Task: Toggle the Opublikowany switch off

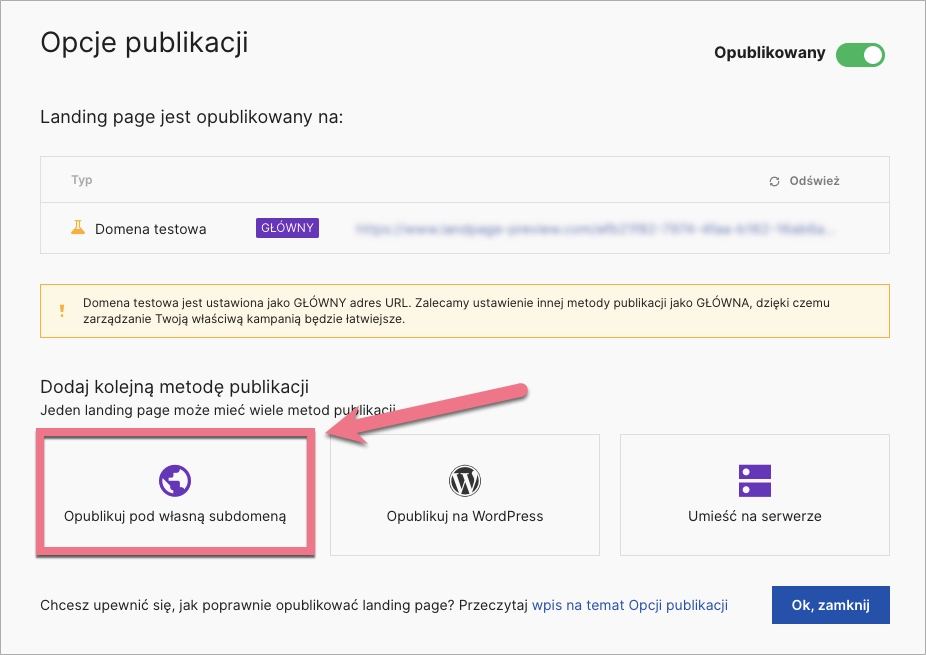Action: pyautogui.click(x=860, y=54)
